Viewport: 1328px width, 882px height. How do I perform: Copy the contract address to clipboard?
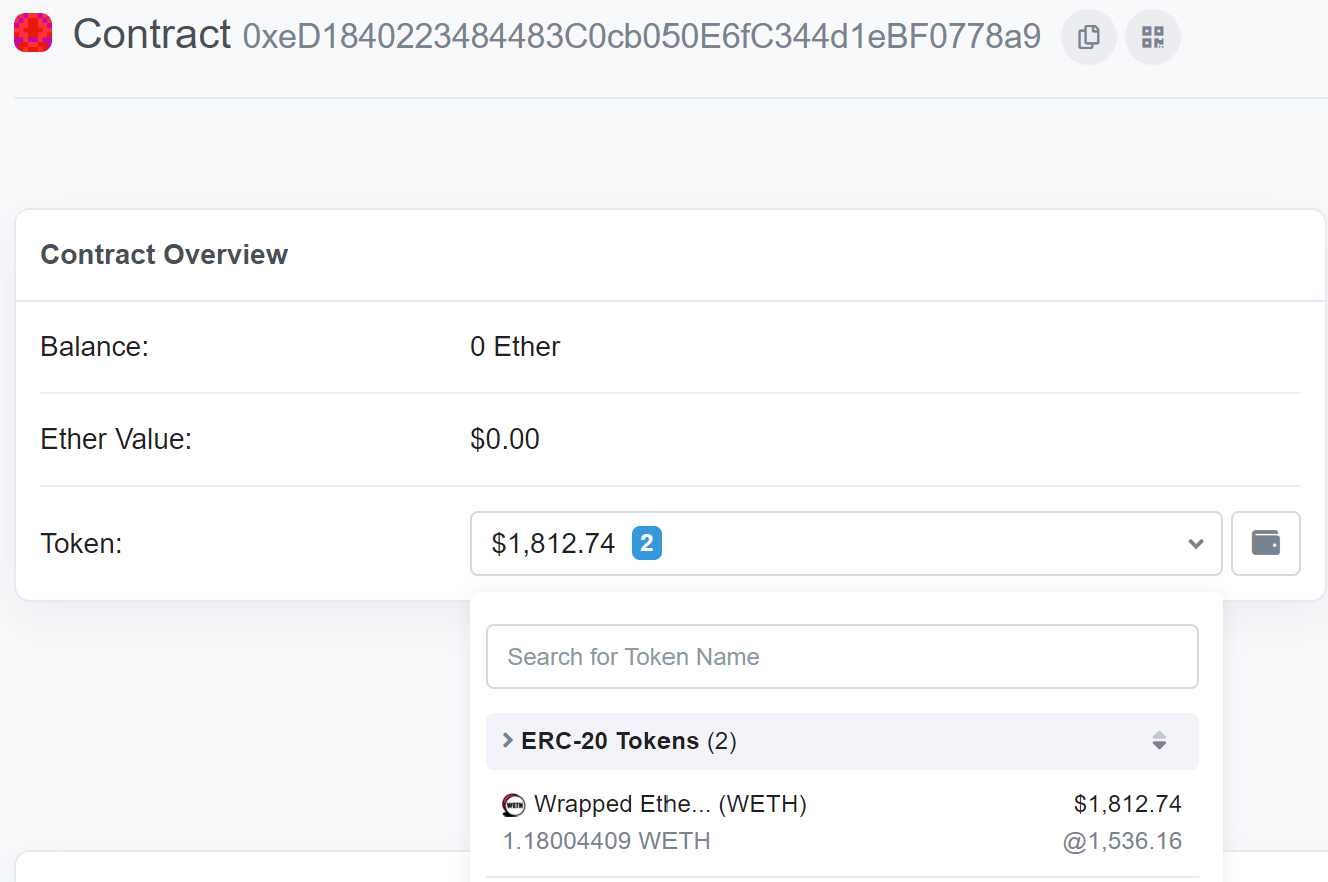[1088, 38]
